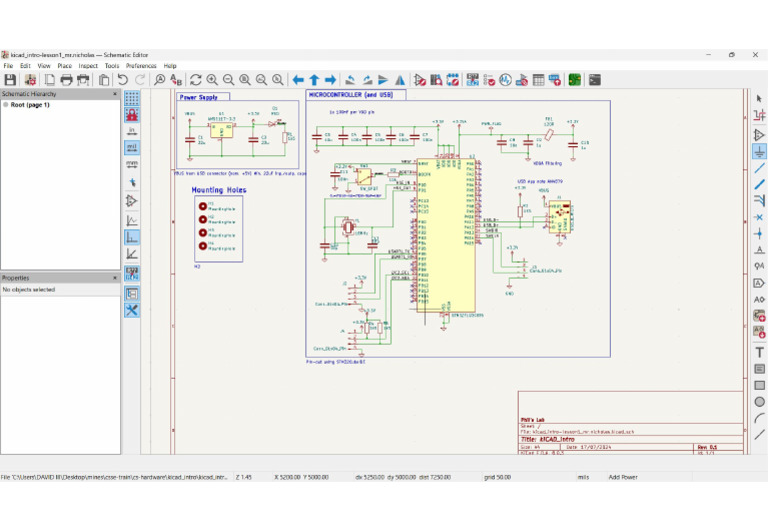The width and height of the screenshot is (768, 530).
Task: Open the Symbol Editor
Action: pos(420,80)
